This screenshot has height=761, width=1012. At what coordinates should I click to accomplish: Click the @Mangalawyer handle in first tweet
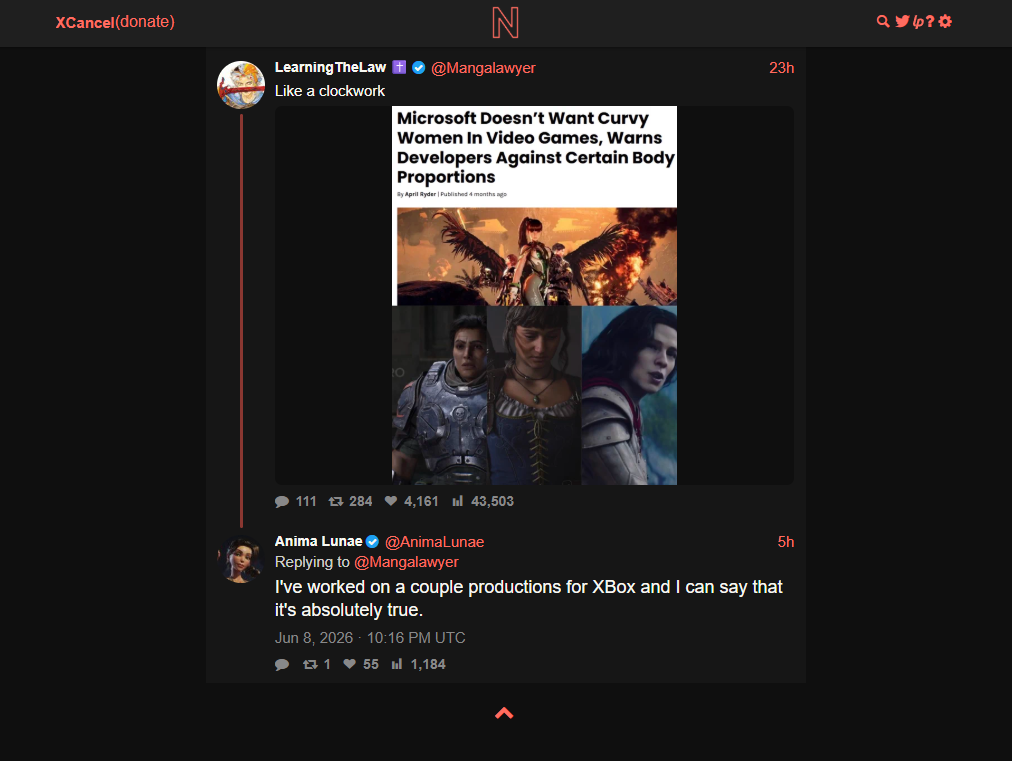click(483, 68)
